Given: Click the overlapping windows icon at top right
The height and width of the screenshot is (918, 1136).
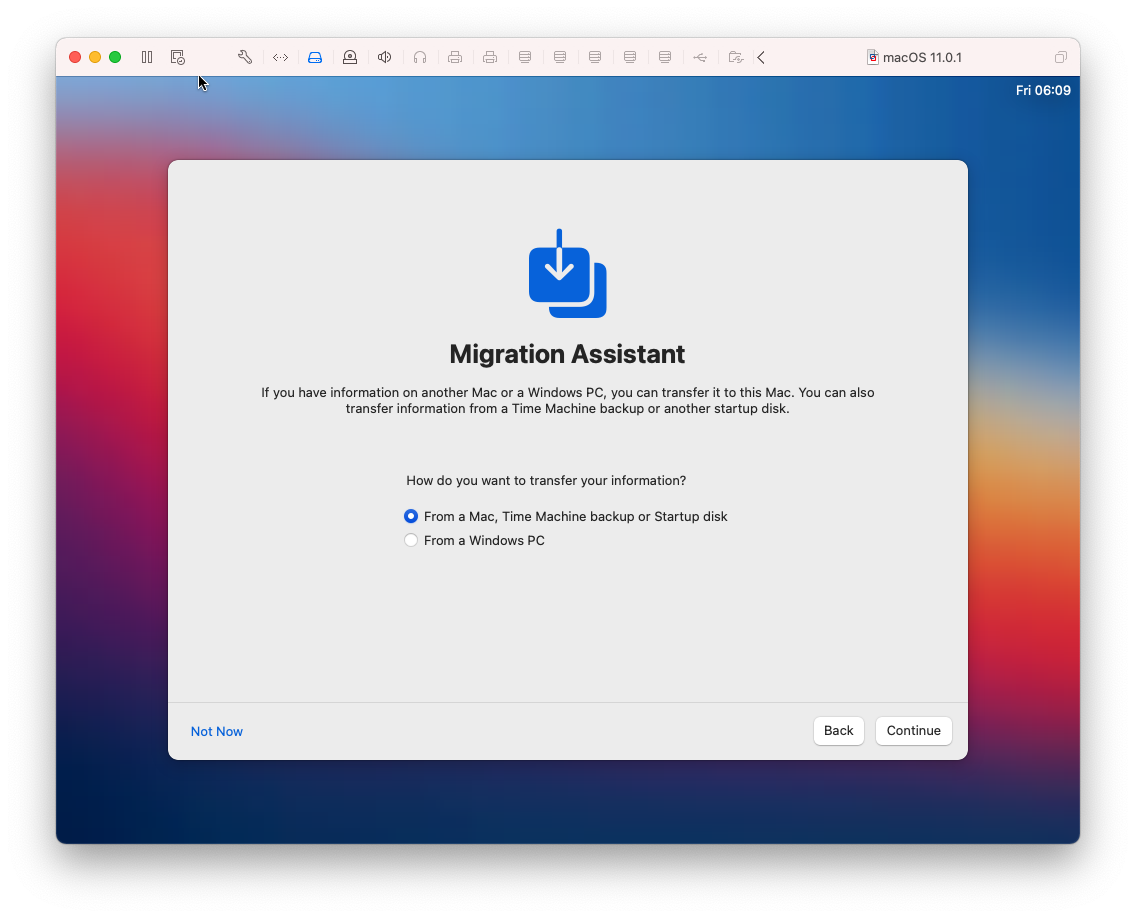Looking at the screenshot, I should [x=1061, y=57].
